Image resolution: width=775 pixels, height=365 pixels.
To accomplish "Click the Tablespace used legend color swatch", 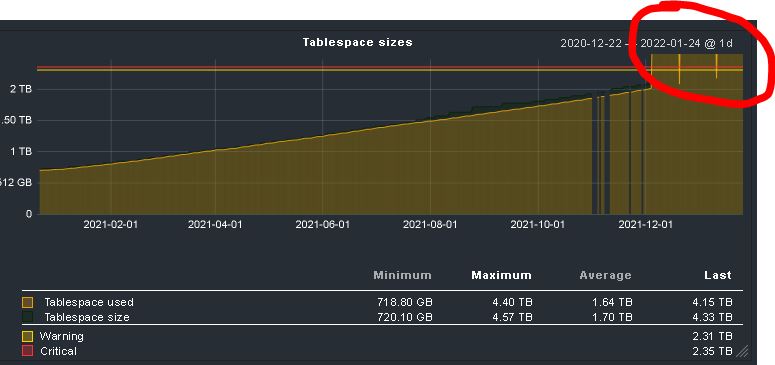I will (x=28, y=302).
